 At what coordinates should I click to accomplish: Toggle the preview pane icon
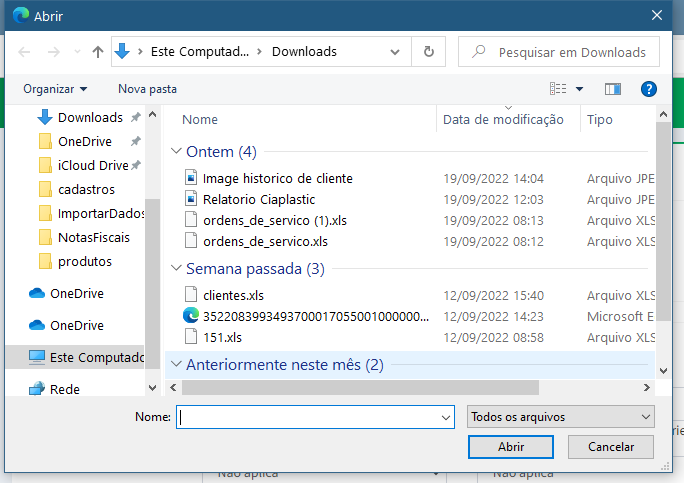coord(613,89)
